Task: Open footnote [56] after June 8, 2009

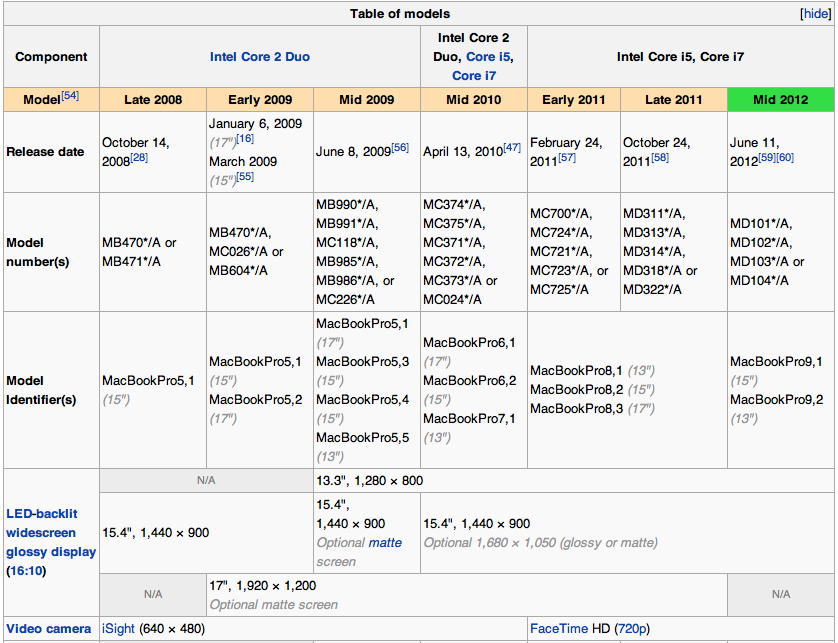Action: click(400, 148)
